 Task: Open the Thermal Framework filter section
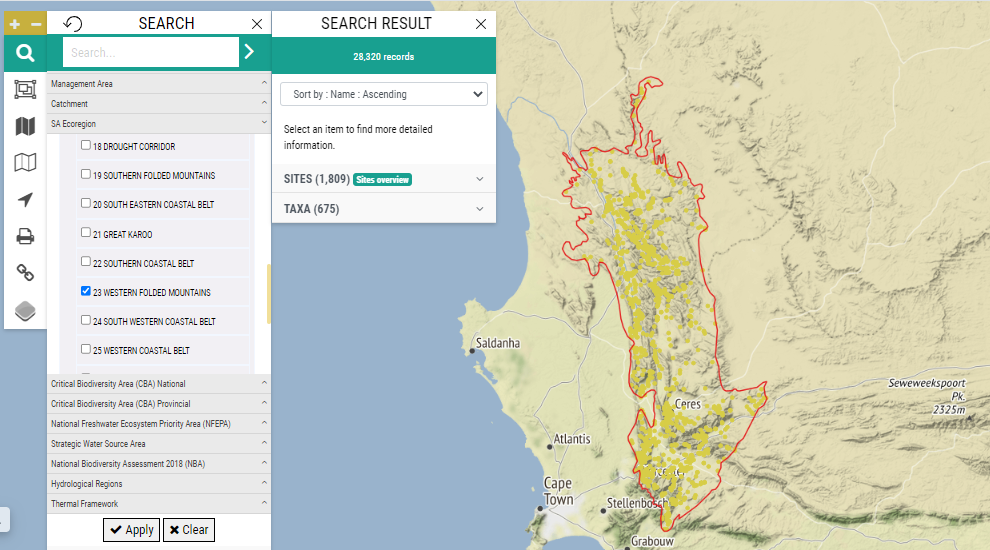tap(159, 504)
